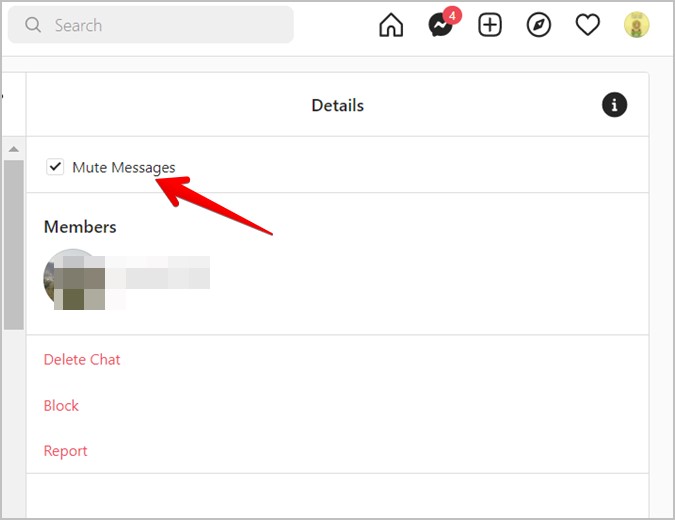Report this conversation
This screenshot has width=675, height=520.
coord(65,451)
